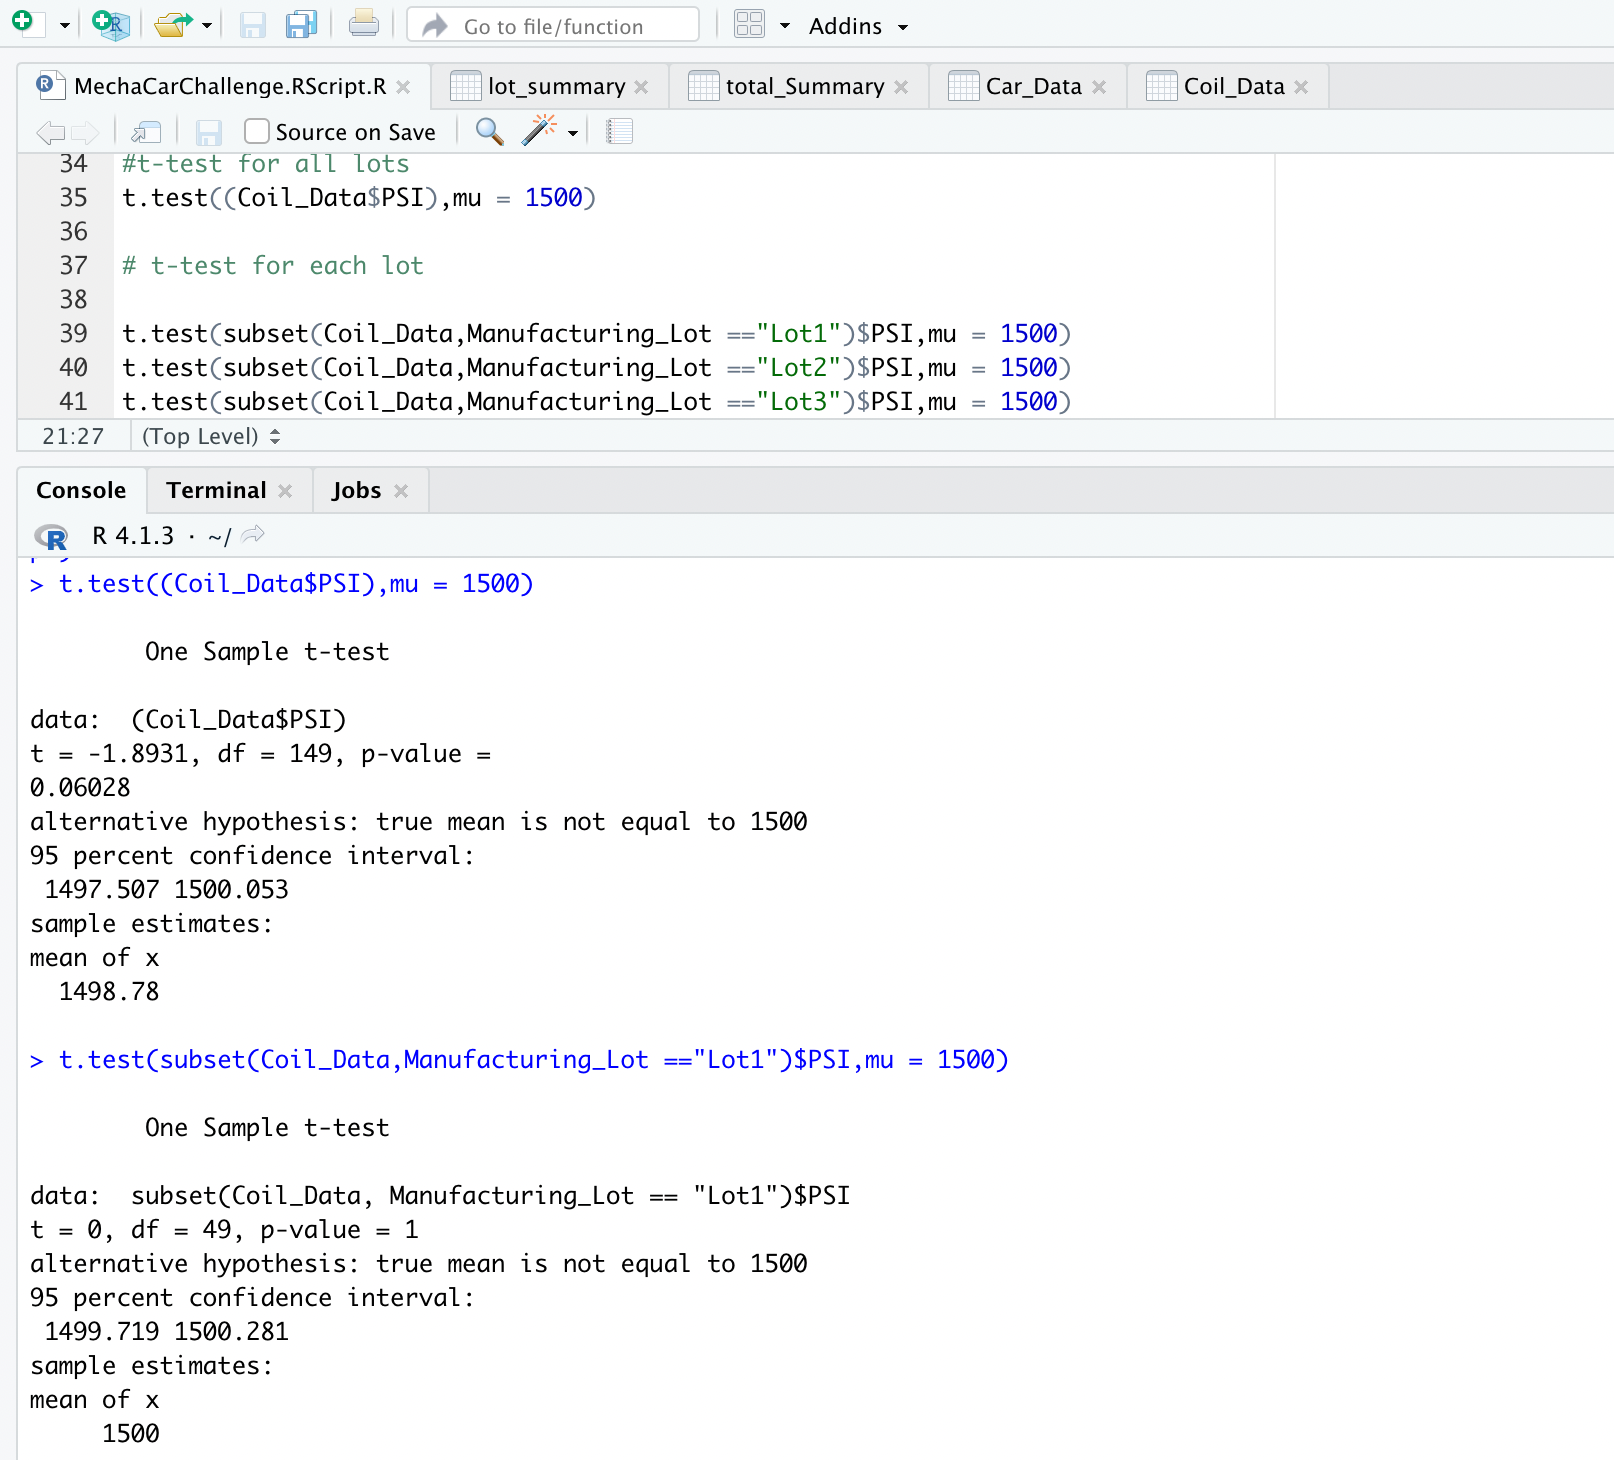Close the lot_summary tab
Image resolution: width=1614 pixels, height=1460 pixels.
[x=645, y=86]
